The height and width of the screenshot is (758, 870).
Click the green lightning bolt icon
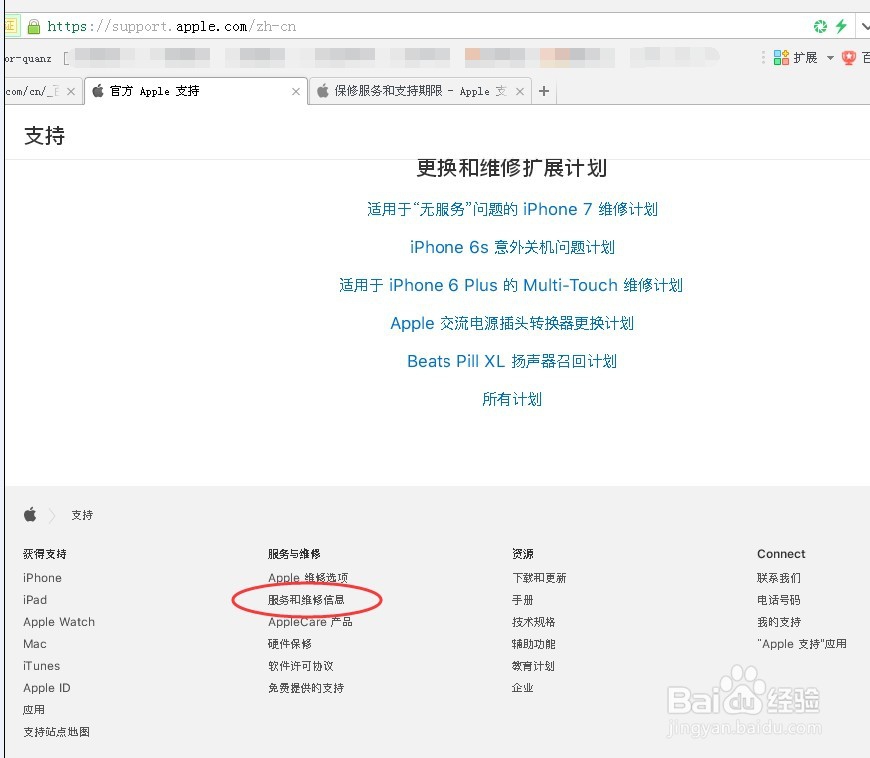841,26
